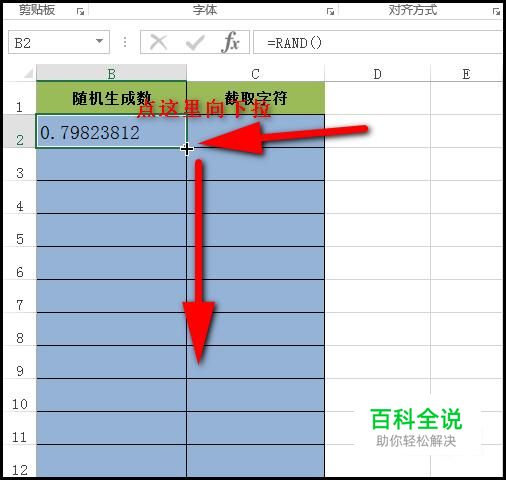Click the formula bar options dots handle

coord(125,42)
